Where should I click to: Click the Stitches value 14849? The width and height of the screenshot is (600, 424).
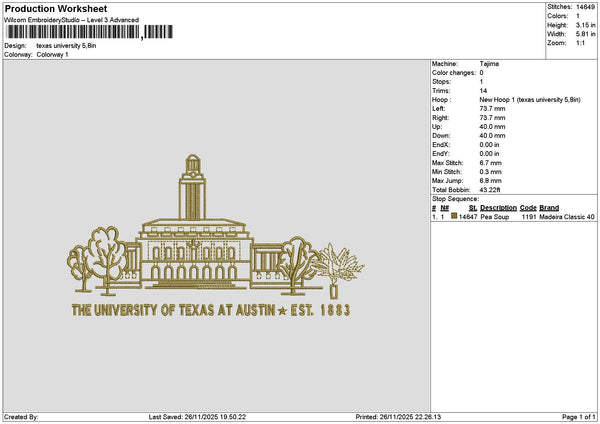(585, 7)
